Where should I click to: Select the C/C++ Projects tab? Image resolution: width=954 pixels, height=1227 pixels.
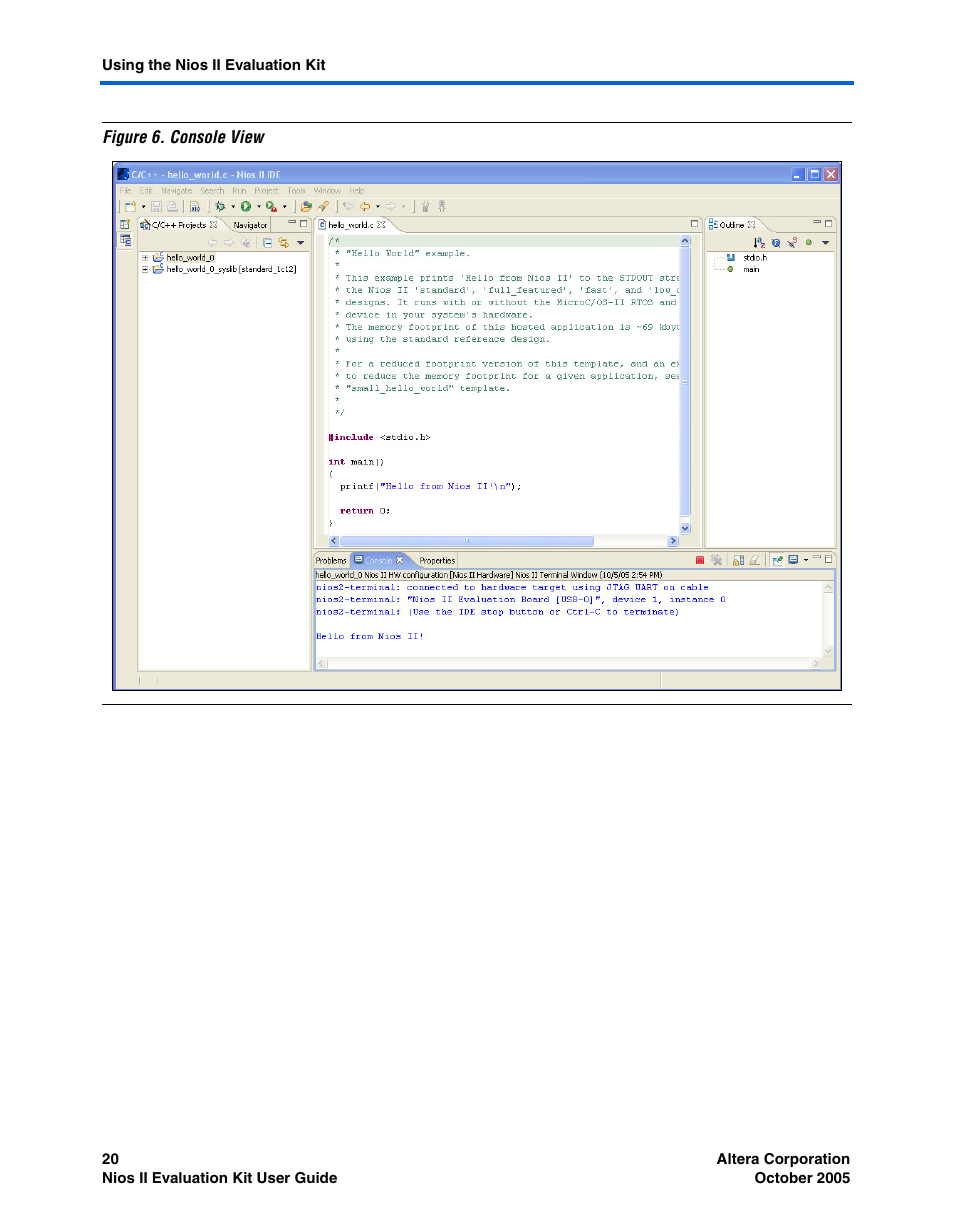coord(178,225)
